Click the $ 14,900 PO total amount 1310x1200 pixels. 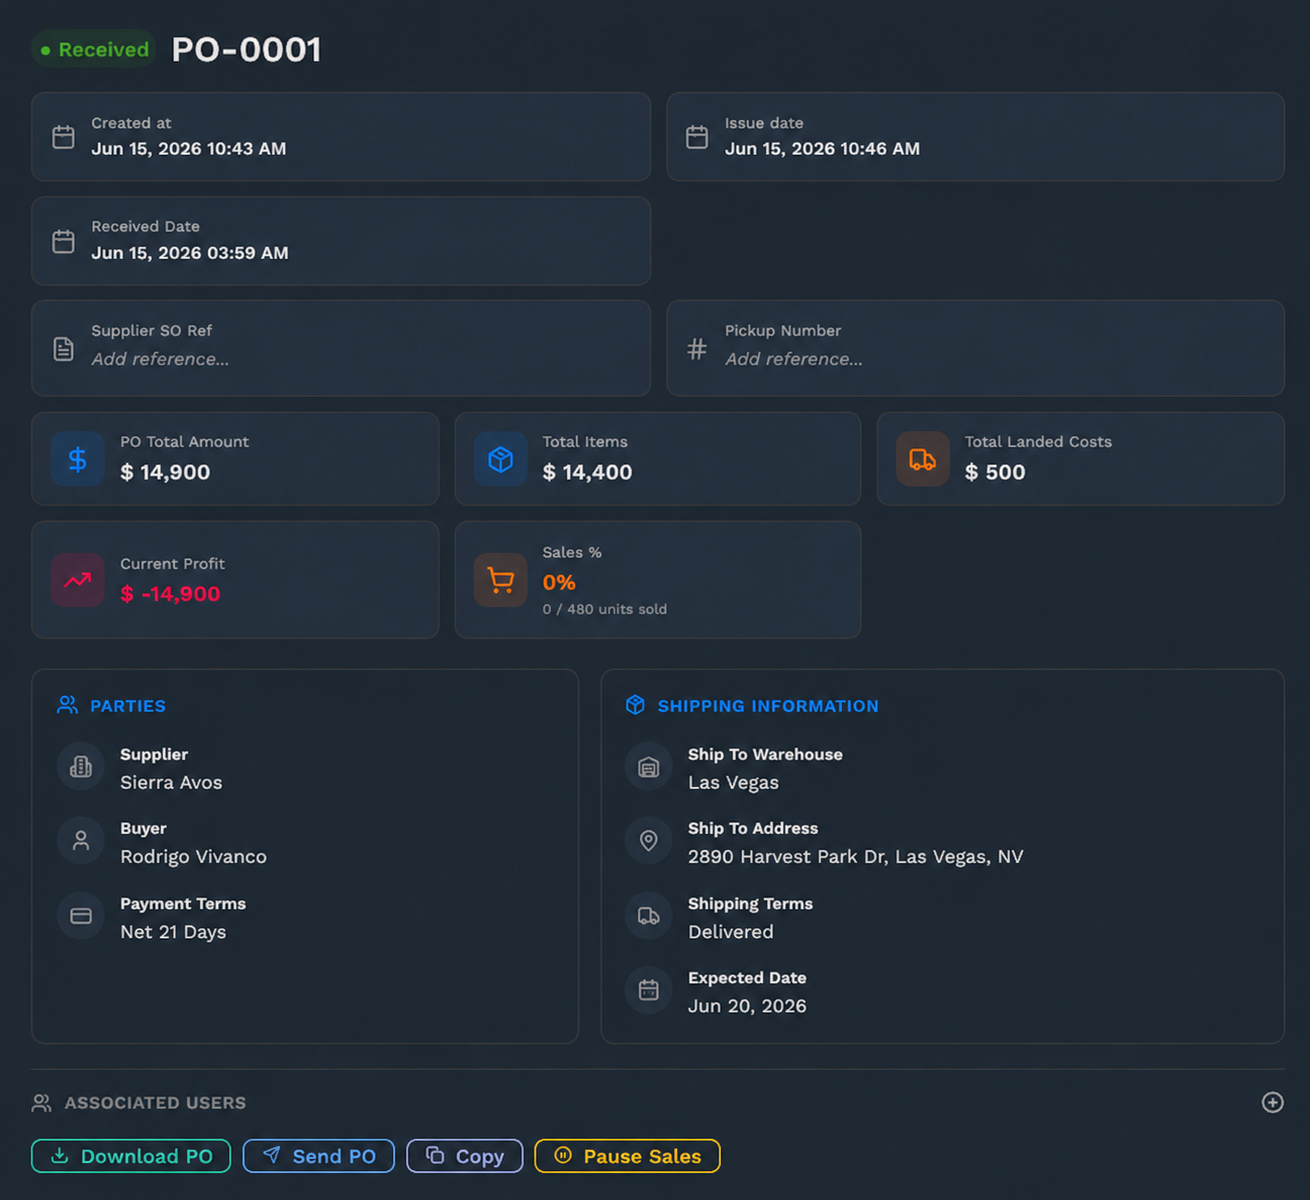[165, 472]
